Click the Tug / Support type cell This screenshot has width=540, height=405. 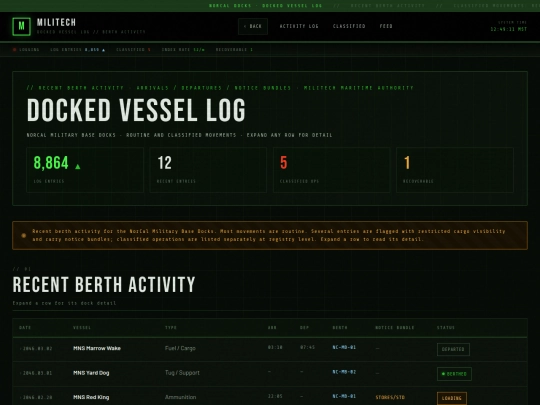[x=182, y=373]
